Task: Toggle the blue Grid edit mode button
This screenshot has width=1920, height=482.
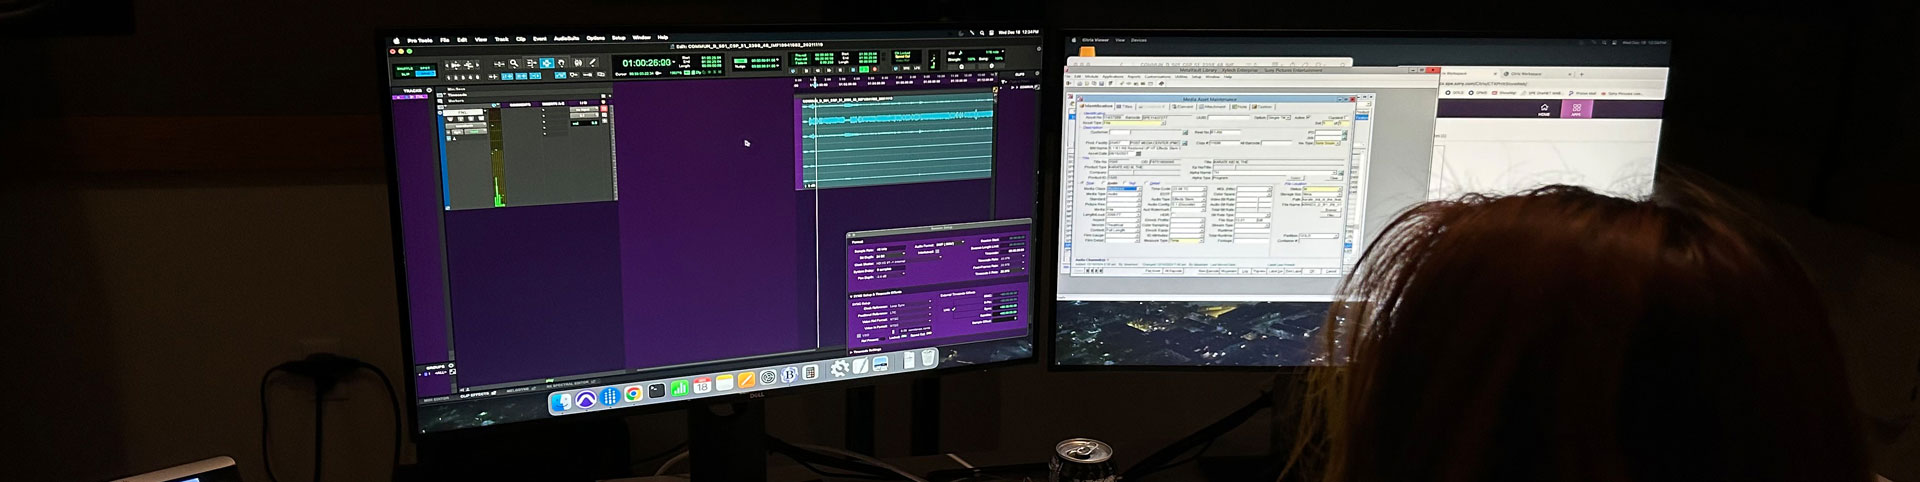Action: click(x=426, y=74)
